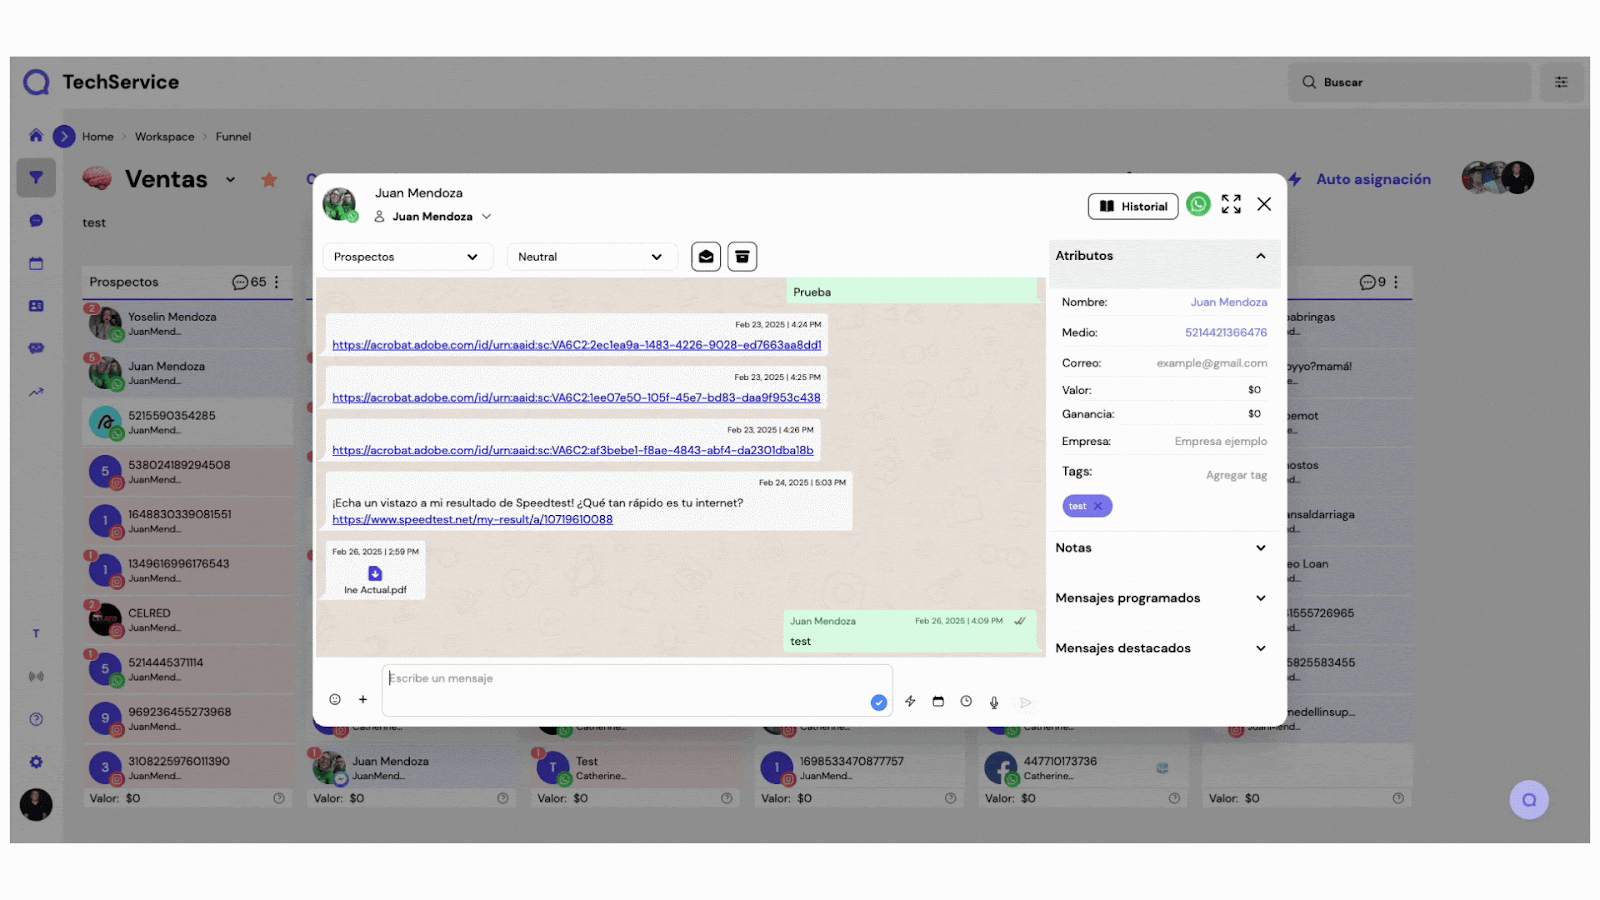Toggle the blue checkmark in message box
Viewport: 1600px width, 900px height.
coord(879,703)
